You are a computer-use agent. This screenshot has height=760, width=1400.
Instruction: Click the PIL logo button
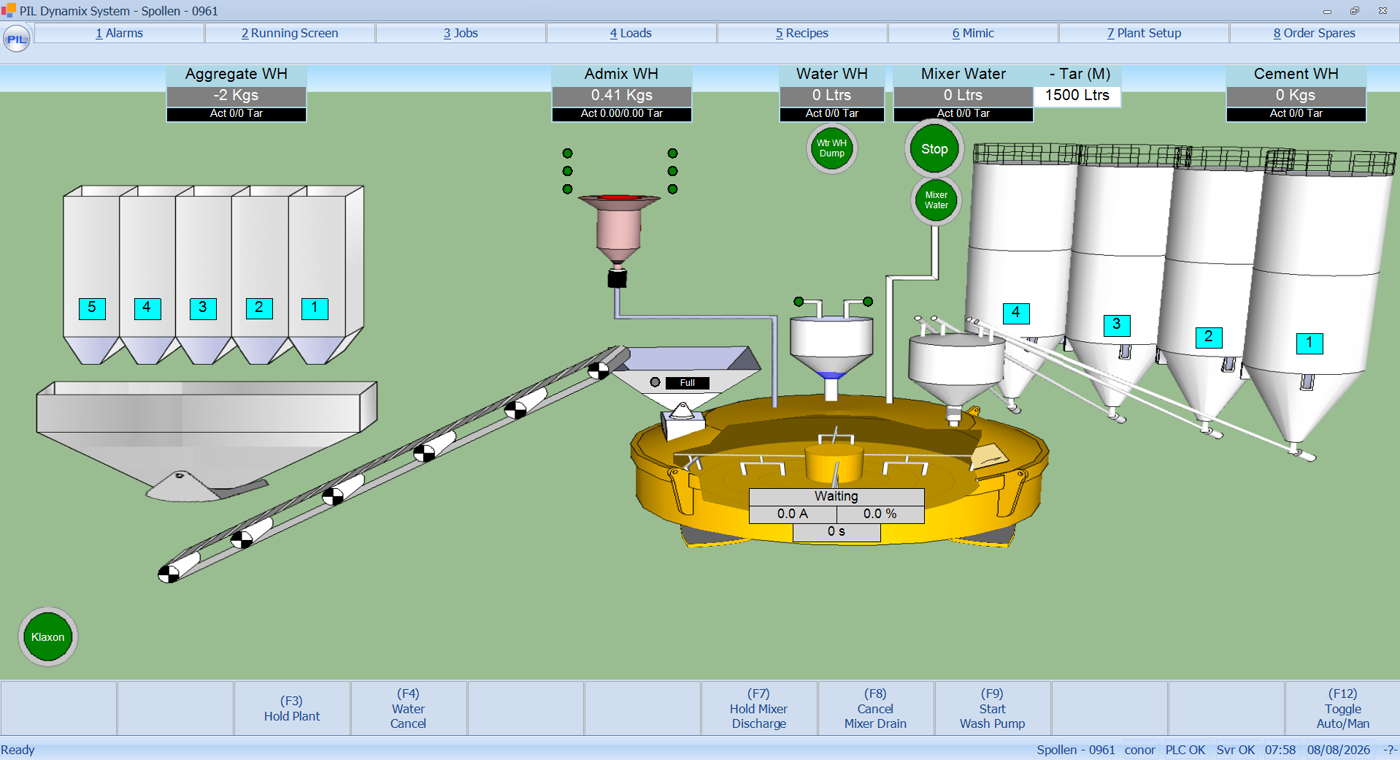[17, 39]
